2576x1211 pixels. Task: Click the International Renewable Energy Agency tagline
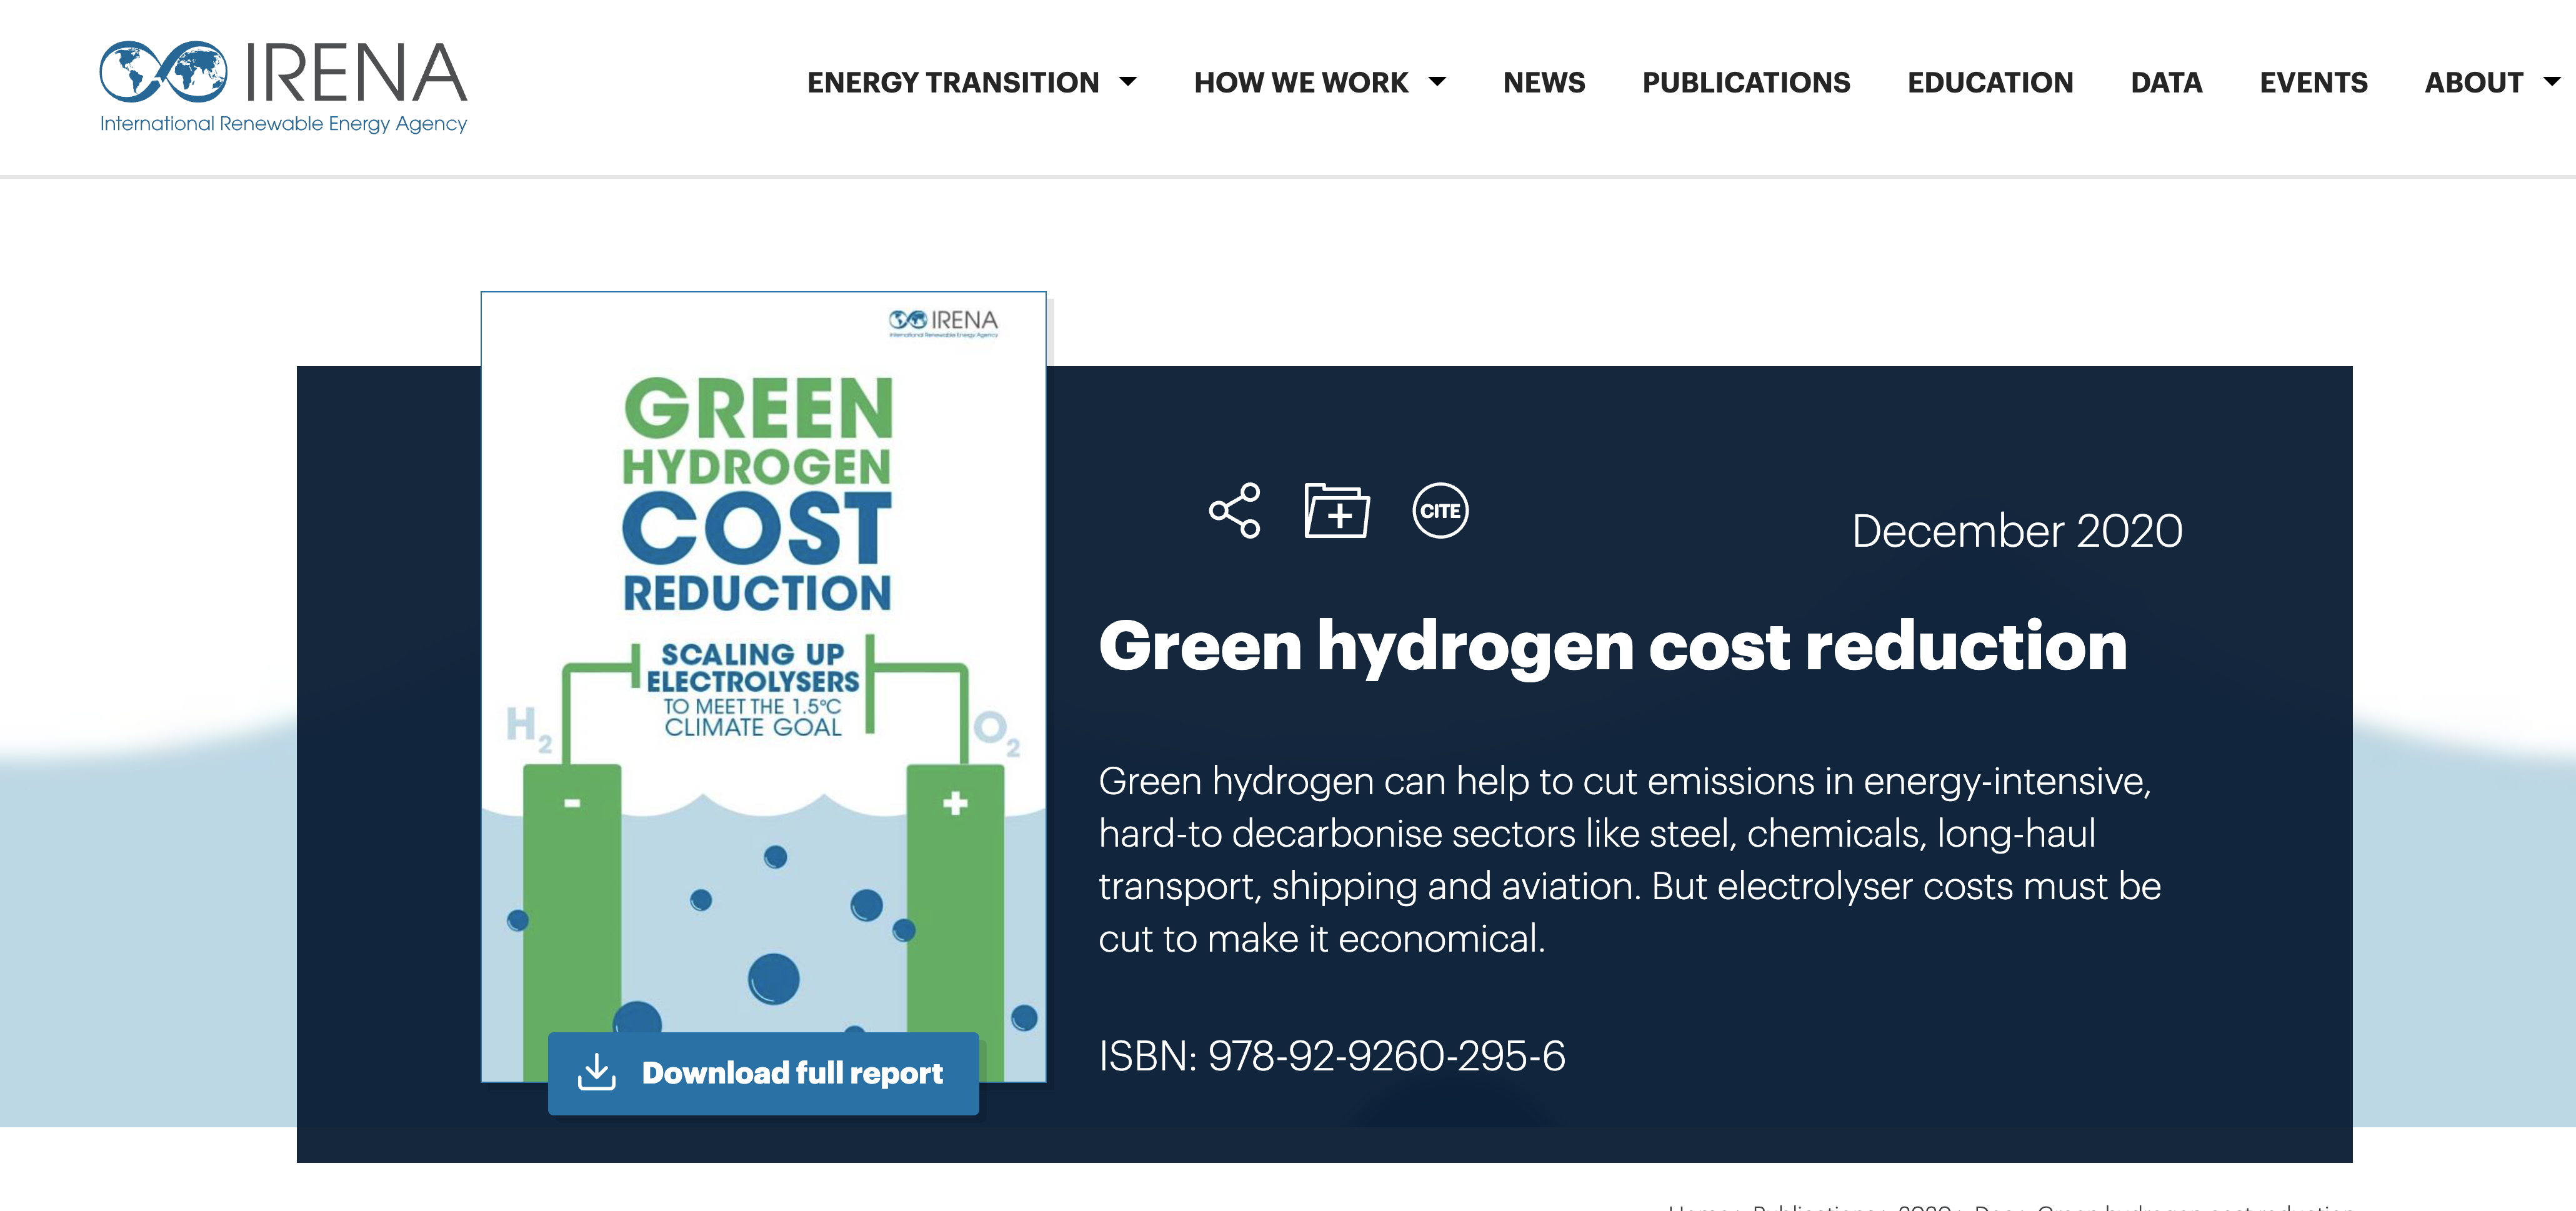point(283,124)
